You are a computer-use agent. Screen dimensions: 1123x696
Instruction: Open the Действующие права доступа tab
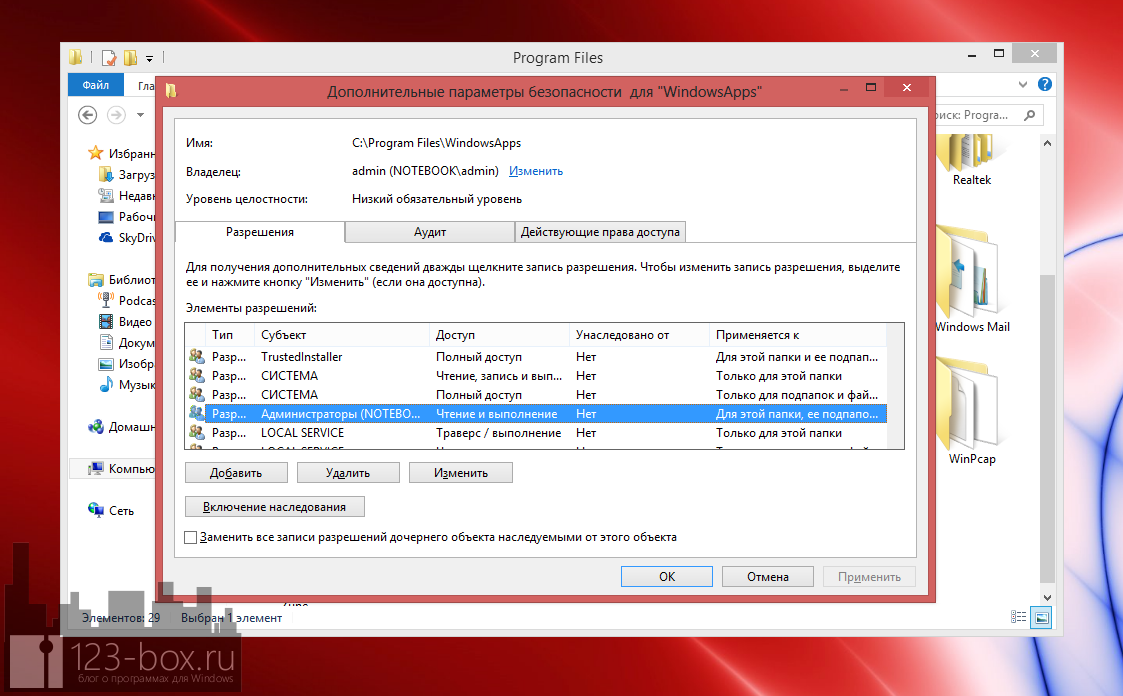600,232
